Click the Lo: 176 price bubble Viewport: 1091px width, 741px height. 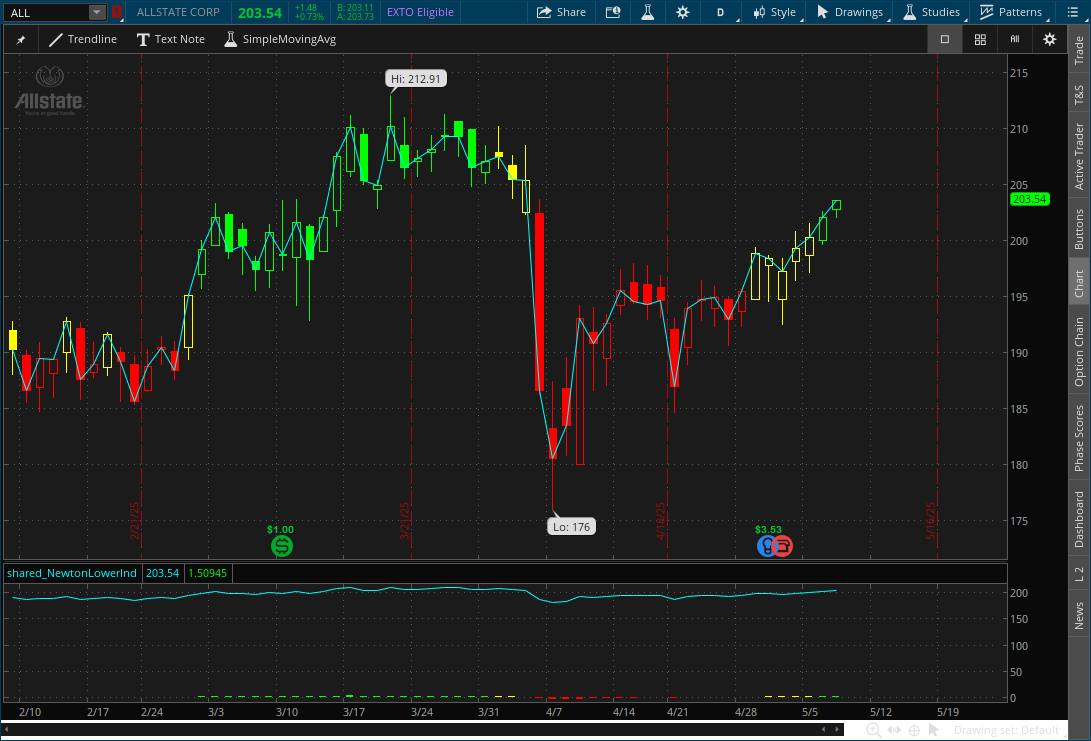571,527
